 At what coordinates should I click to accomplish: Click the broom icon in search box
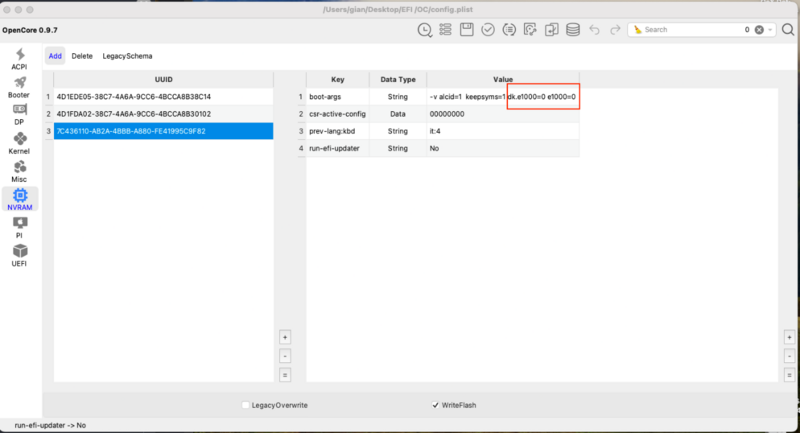(x=638, y=30)
